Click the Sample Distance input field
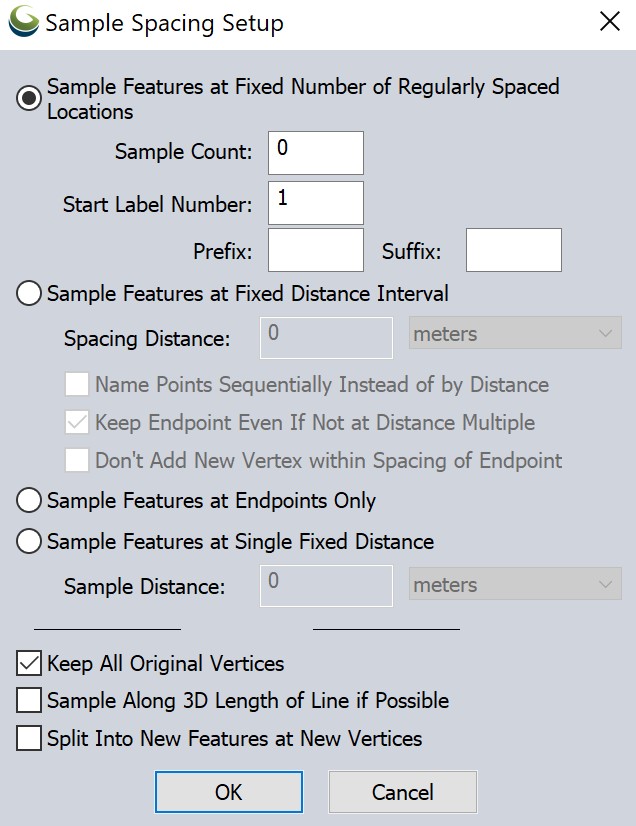This screenshot has height=826, width=636. coord(326,586)
